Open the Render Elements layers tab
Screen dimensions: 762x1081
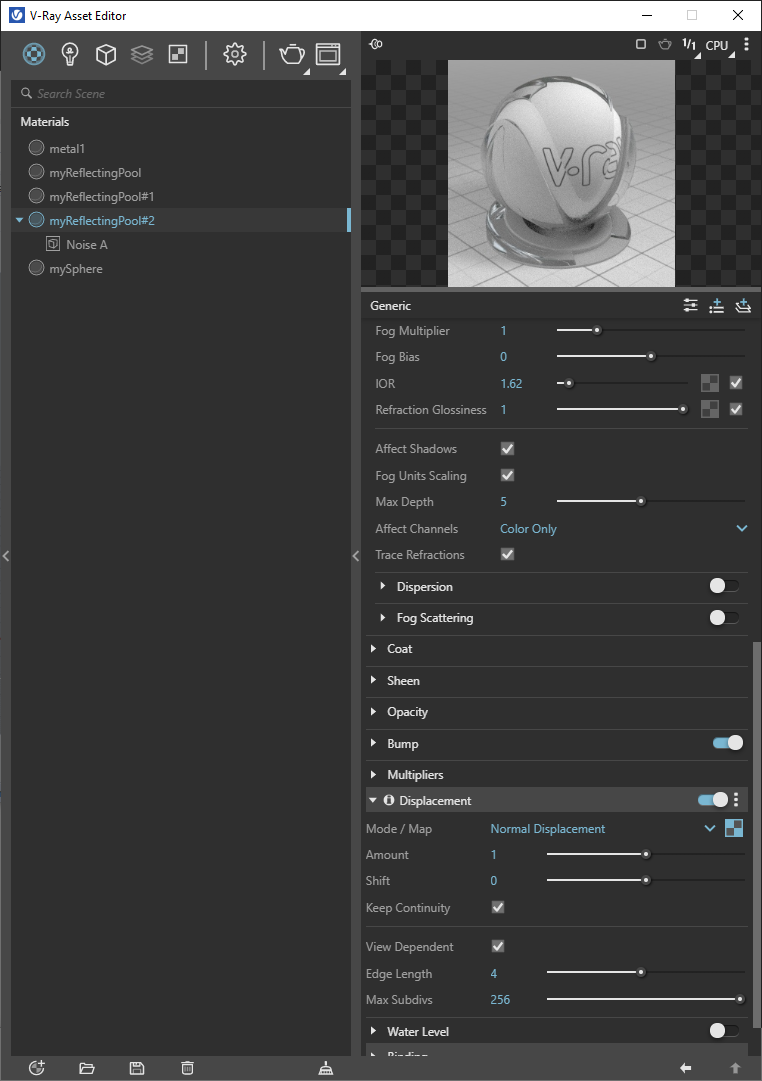pos(142,54)
